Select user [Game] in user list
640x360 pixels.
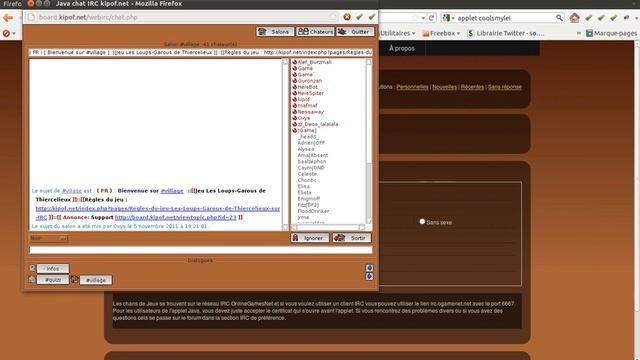pyautogui.click(x=307, y=130)
